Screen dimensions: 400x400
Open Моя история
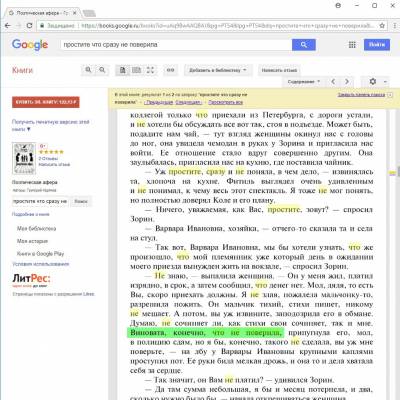(32, 241)
